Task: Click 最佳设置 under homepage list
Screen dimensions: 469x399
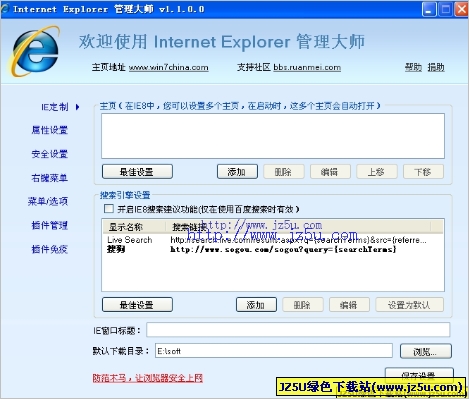Action: pos(137,172)
